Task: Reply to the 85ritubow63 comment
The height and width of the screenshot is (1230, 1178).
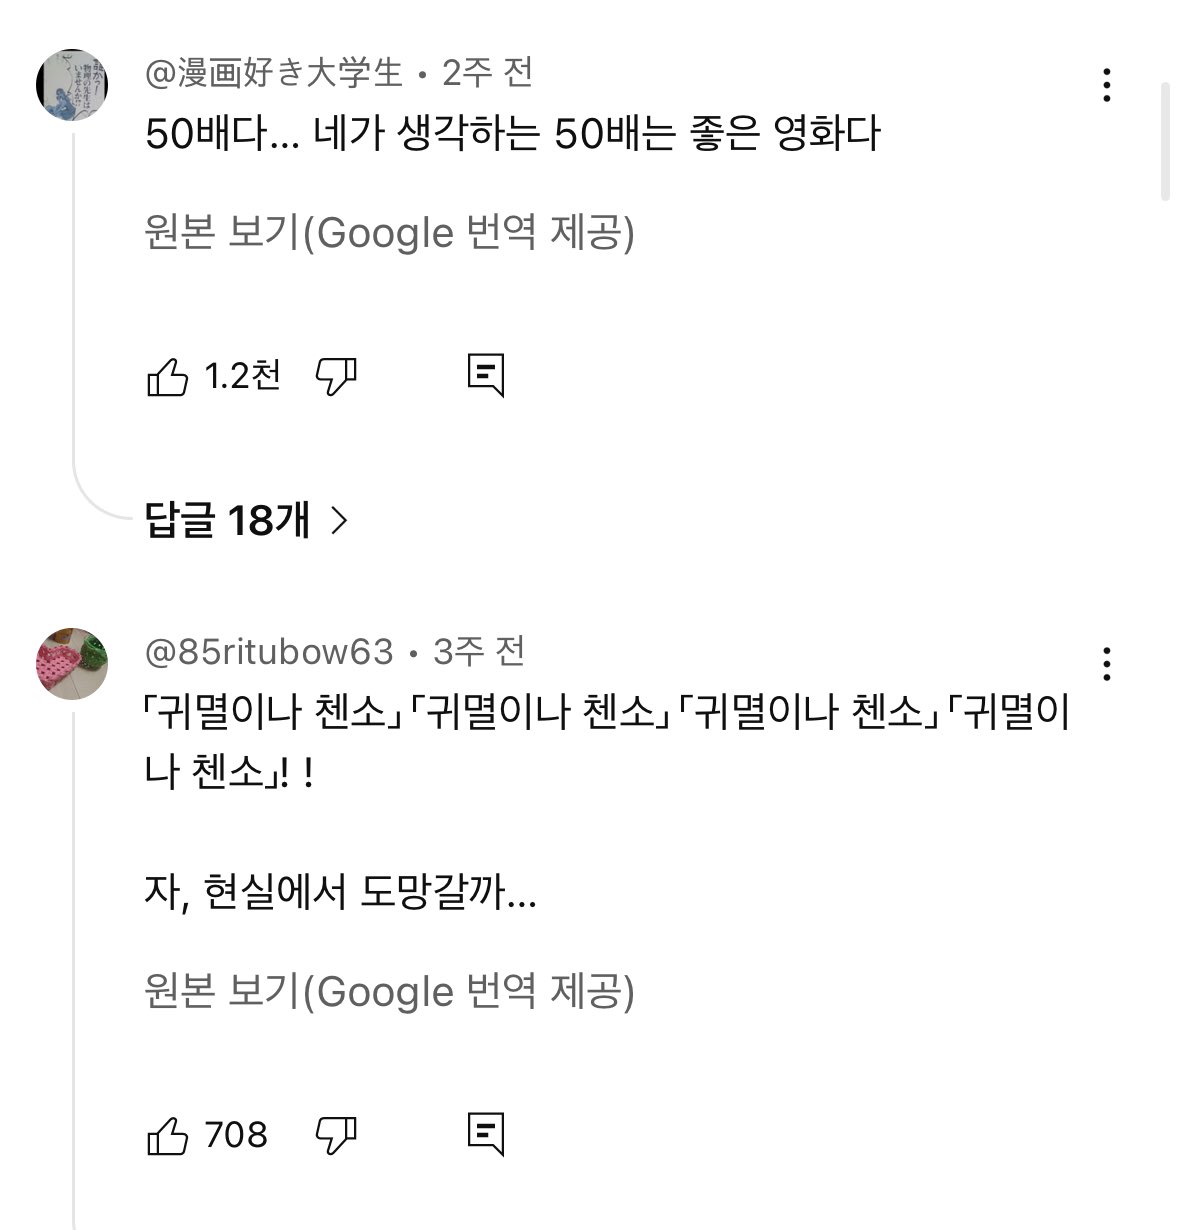Action: 486,1135
